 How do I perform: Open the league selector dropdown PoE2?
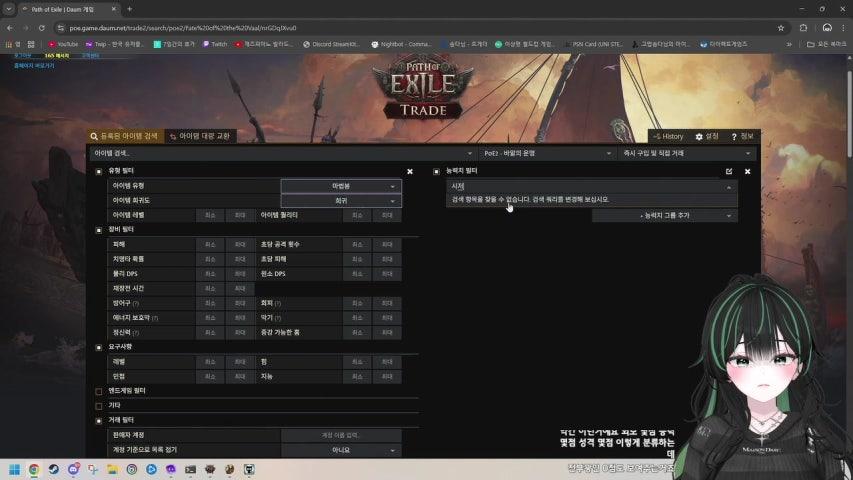(547, 153)
